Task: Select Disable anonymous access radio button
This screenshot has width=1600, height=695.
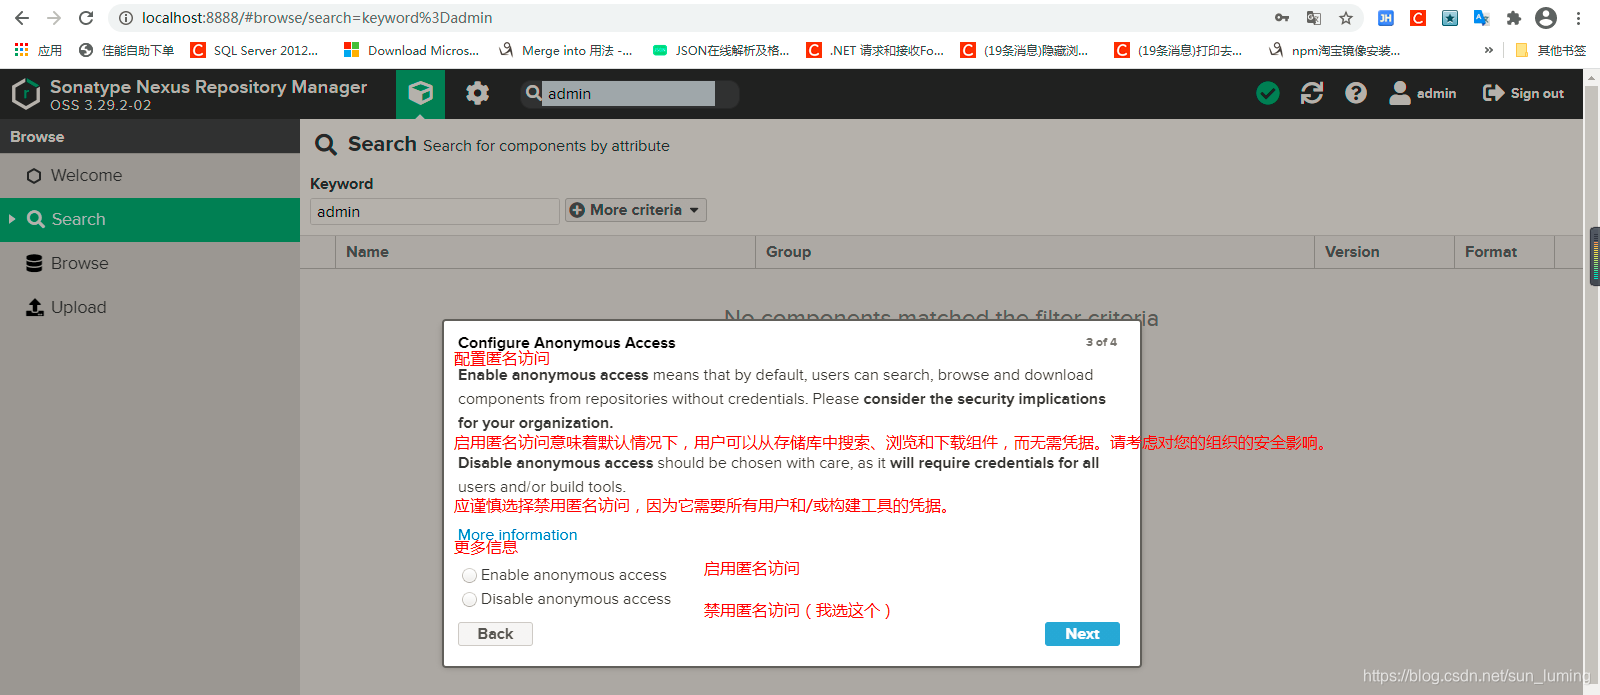Action: [470, 600]
